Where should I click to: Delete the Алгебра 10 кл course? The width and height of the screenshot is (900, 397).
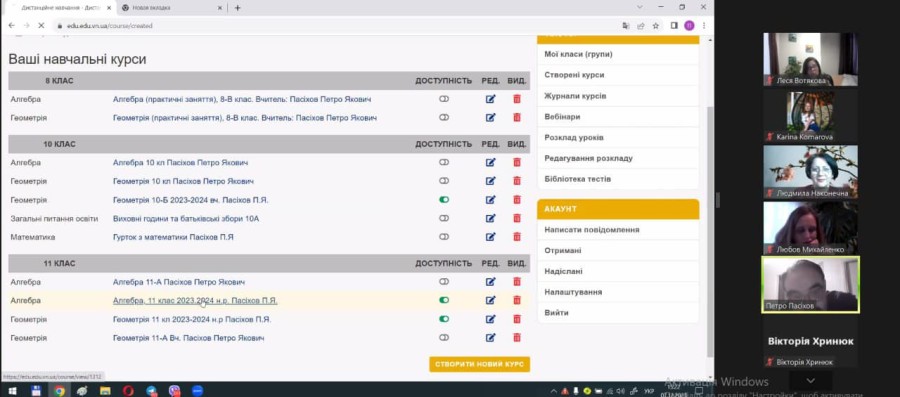(x=517, y=162)
